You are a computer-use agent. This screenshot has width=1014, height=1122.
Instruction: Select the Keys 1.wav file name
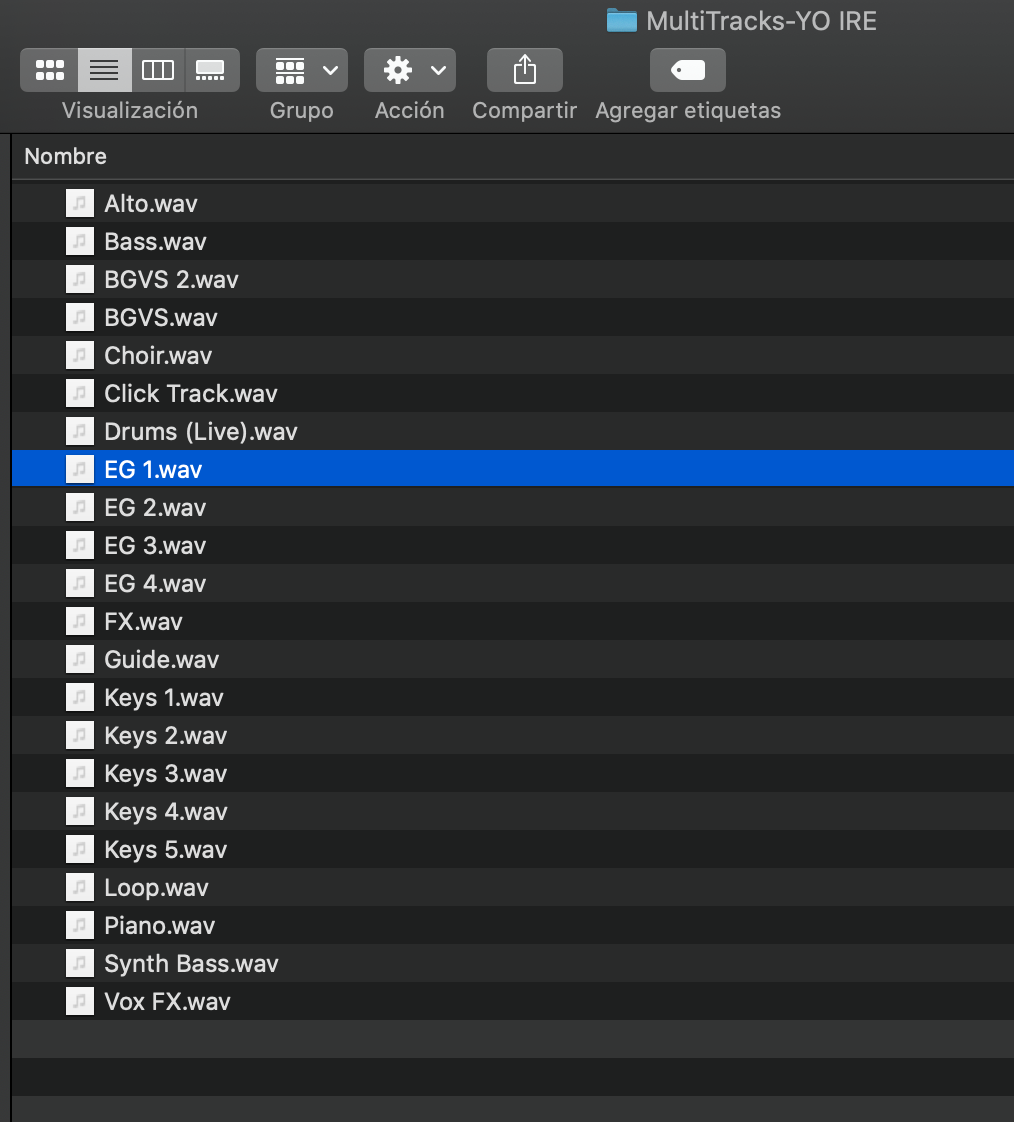pos(164,698)
